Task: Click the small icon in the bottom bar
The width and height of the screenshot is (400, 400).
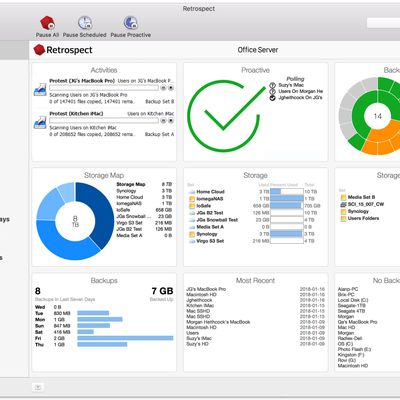Action: coord(38,387)
